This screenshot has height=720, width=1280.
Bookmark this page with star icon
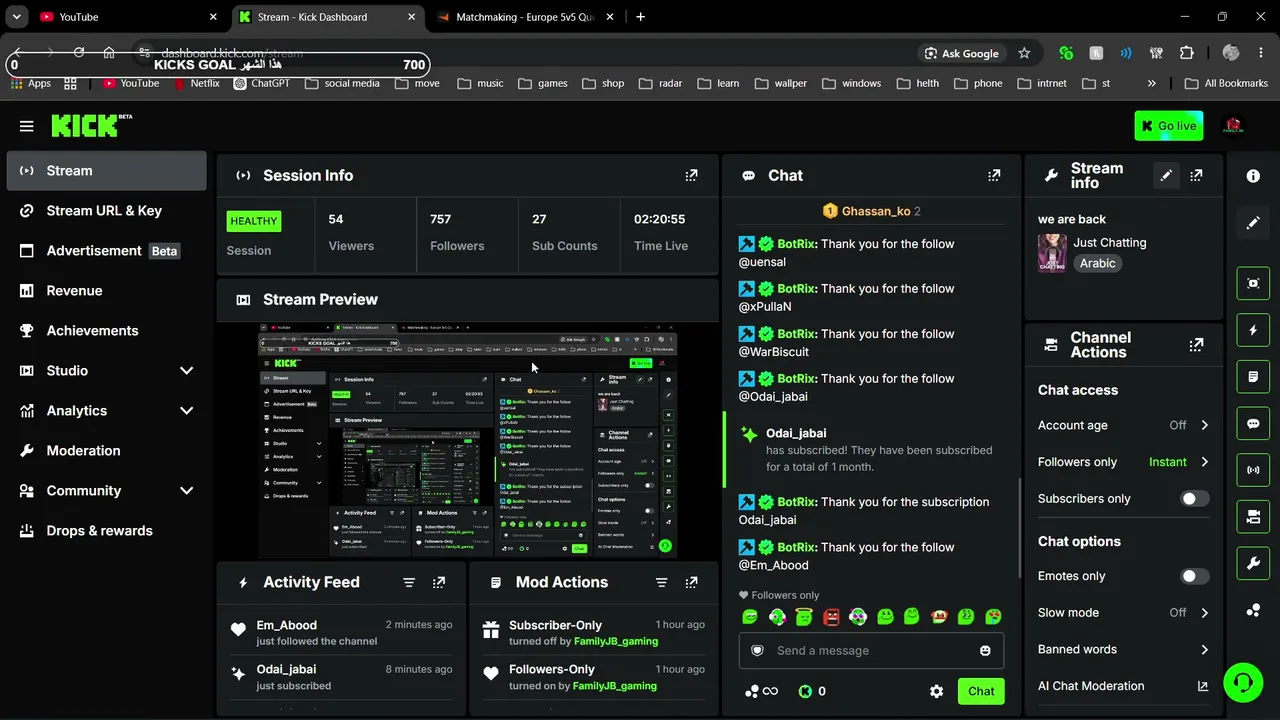[x=1024, y=53]
